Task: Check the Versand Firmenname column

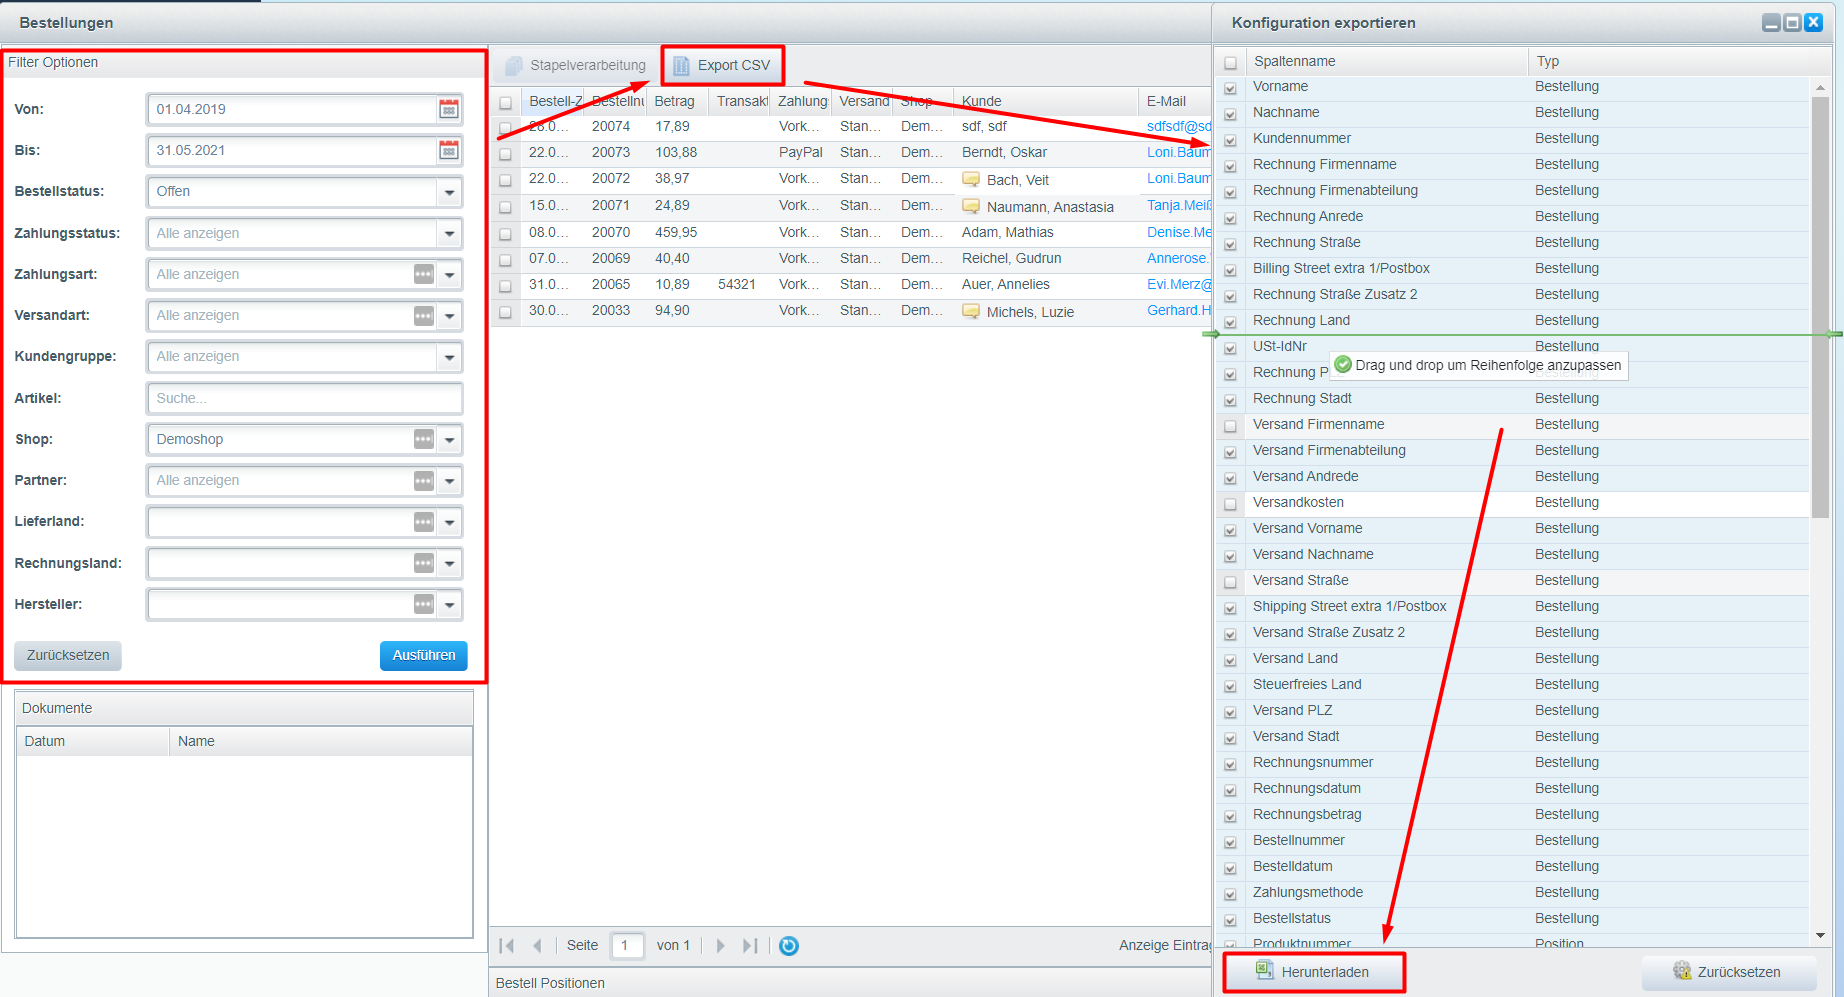Action: point(1230,426)
